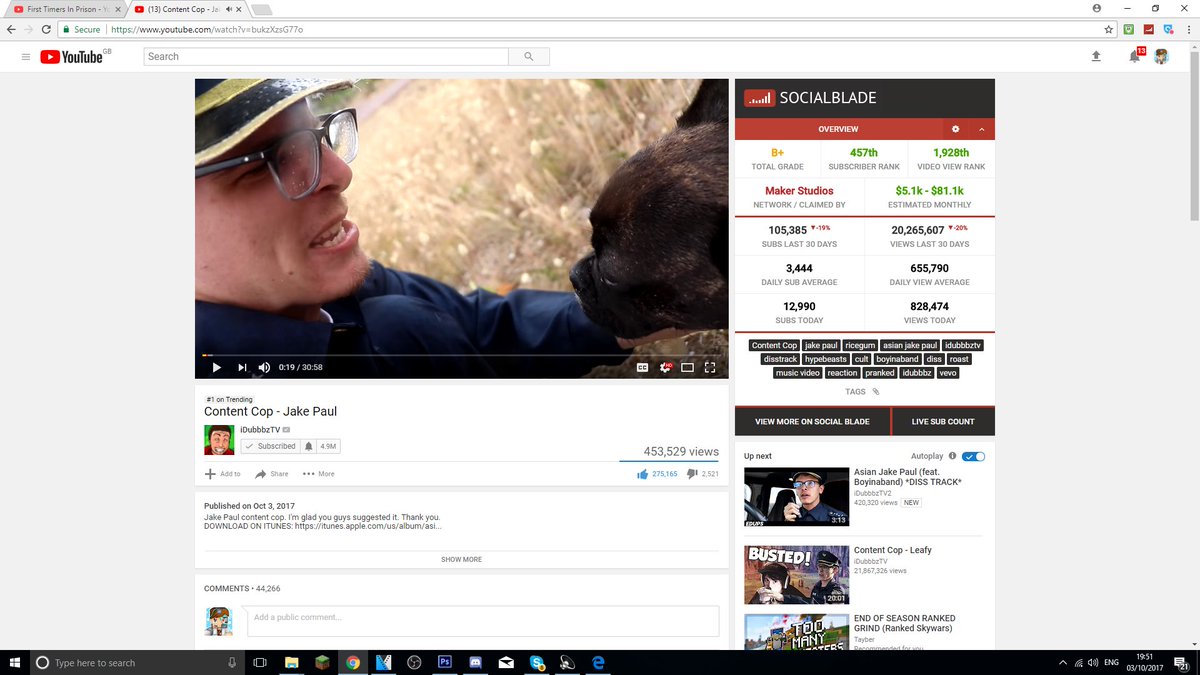This screenshot has width=1200, height=675.
Task: Skip to the next video
Action: pos(241,367)
